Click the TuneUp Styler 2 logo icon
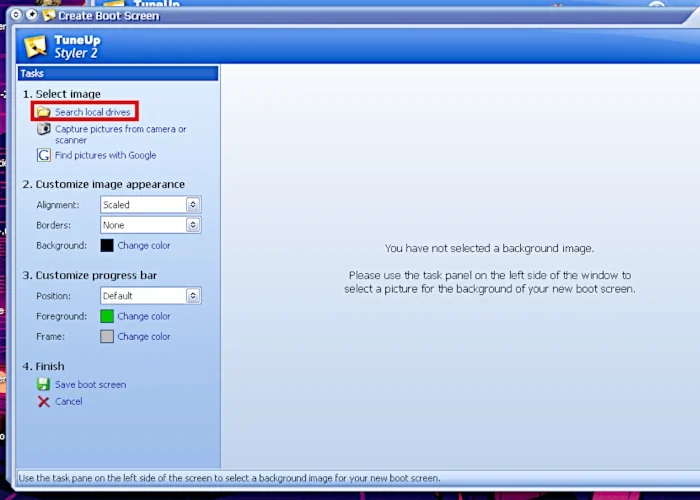 click(x=35, y=46)
